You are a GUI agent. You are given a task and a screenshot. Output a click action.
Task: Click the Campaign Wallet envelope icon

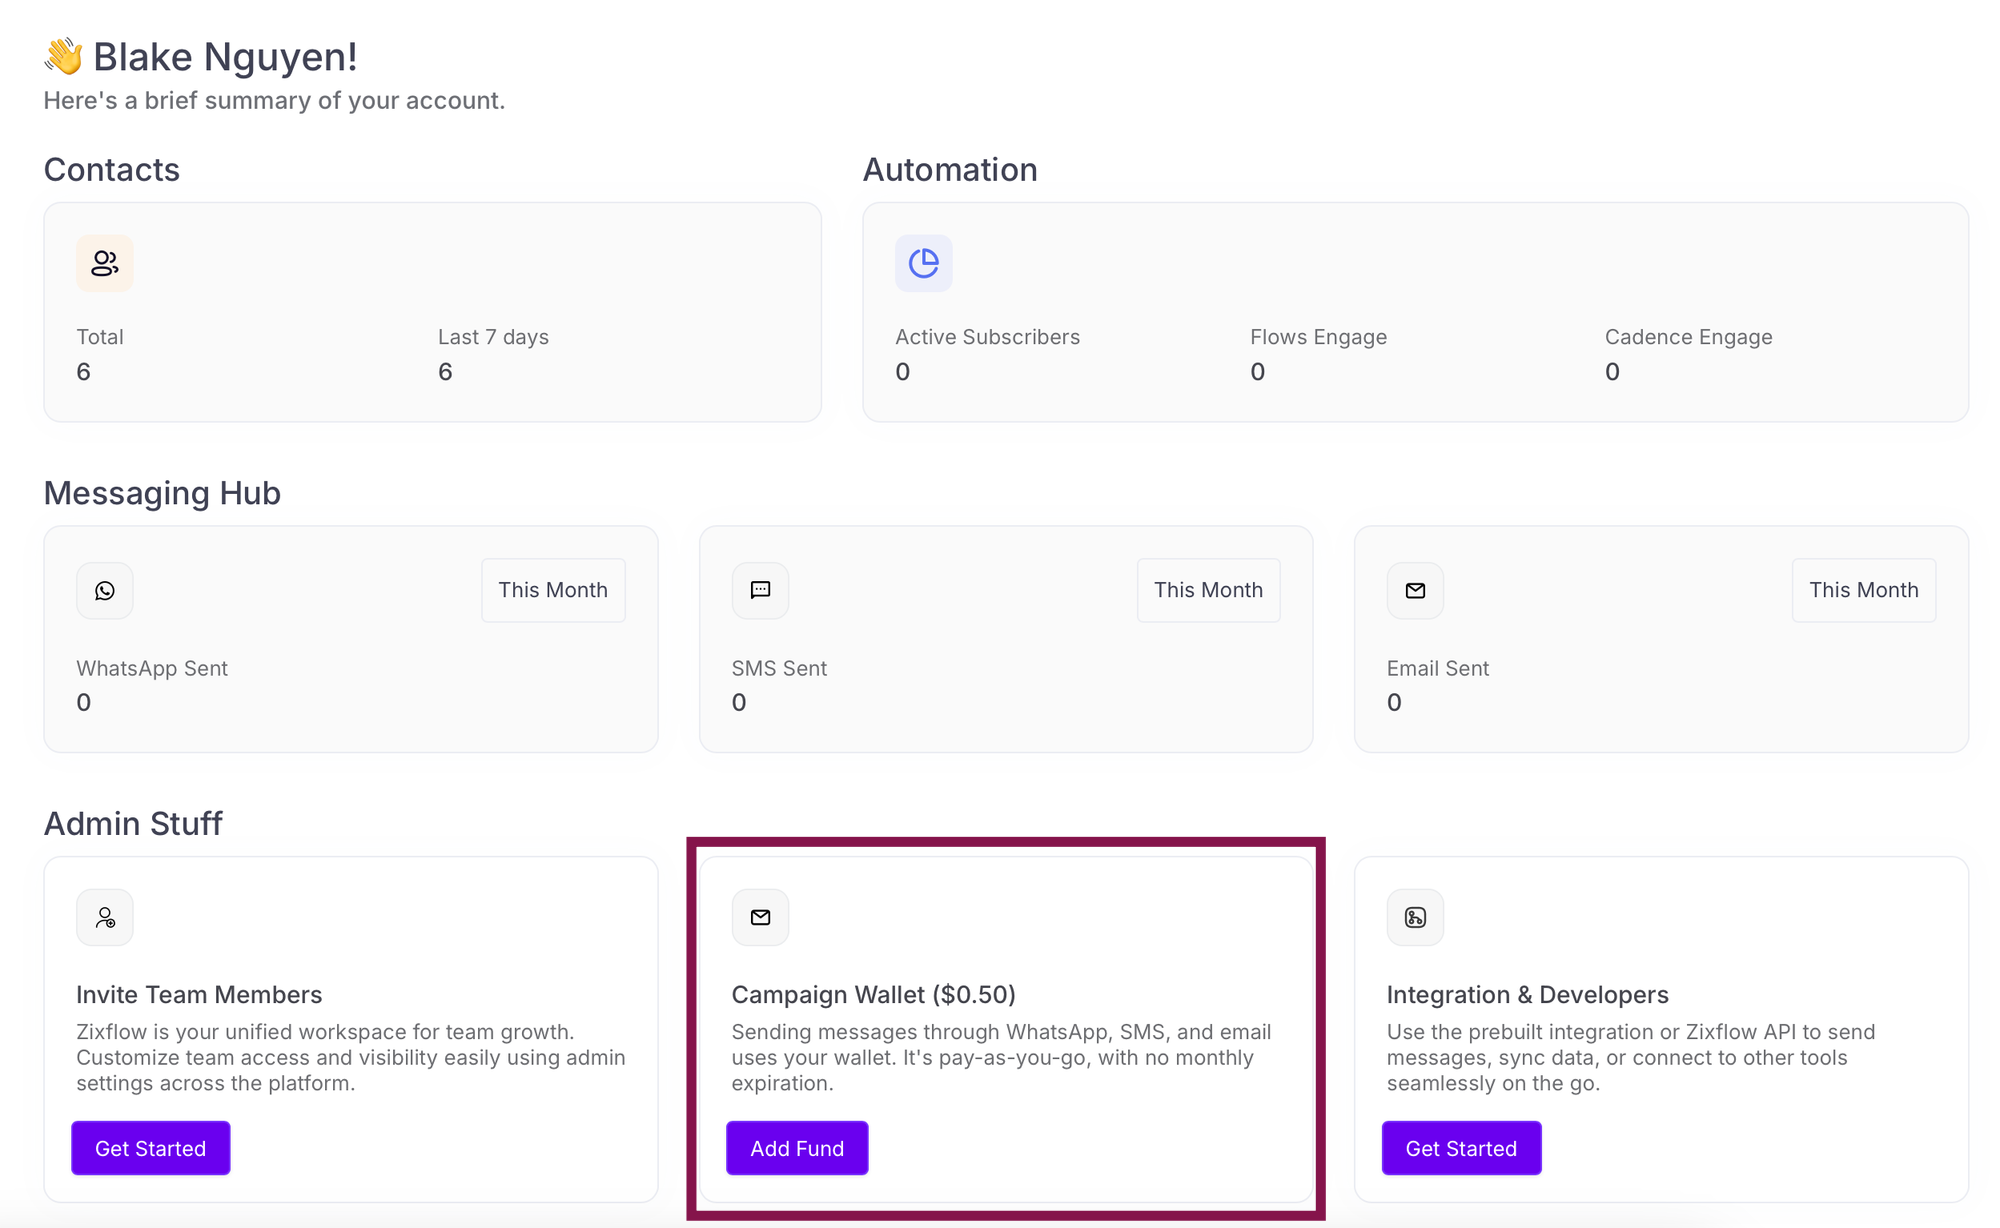point(760,917)
